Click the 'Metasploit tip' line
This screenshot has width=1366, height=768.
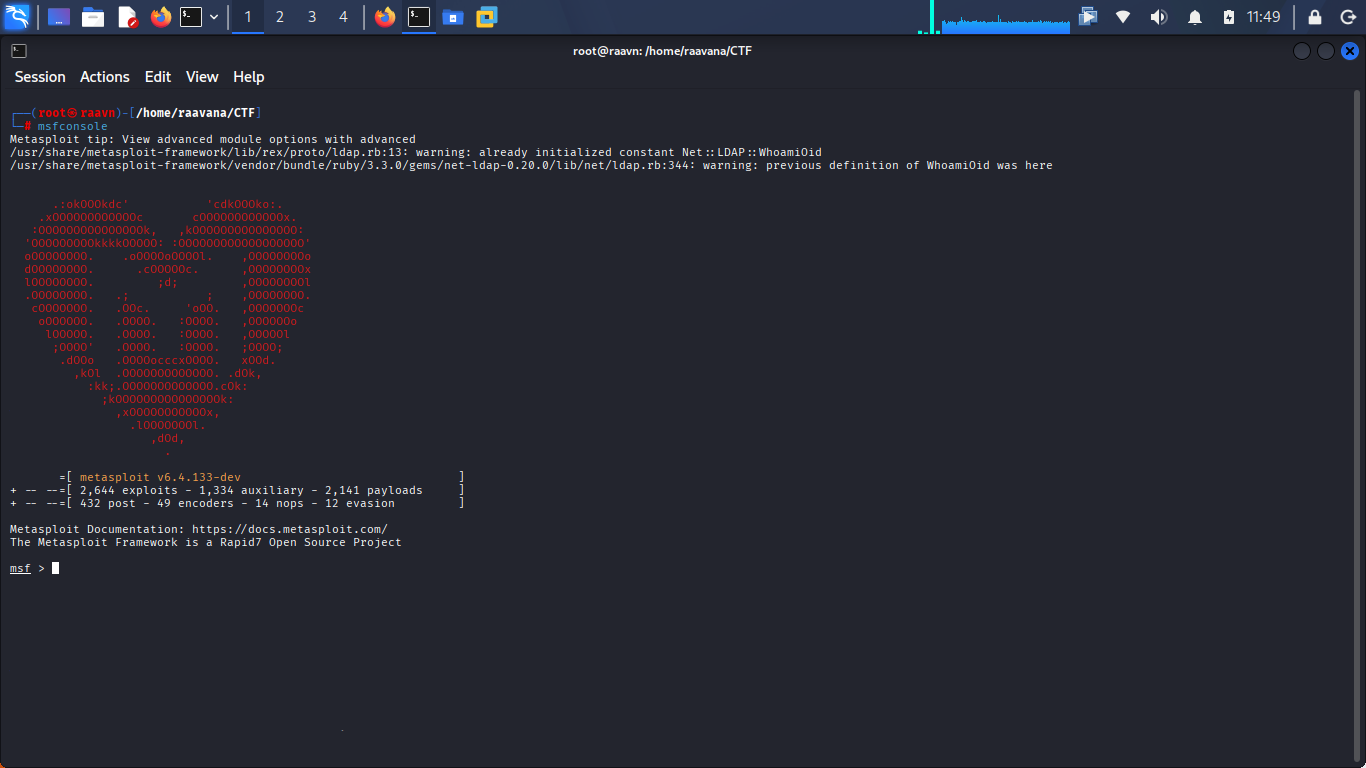click(x=213, y=139)
